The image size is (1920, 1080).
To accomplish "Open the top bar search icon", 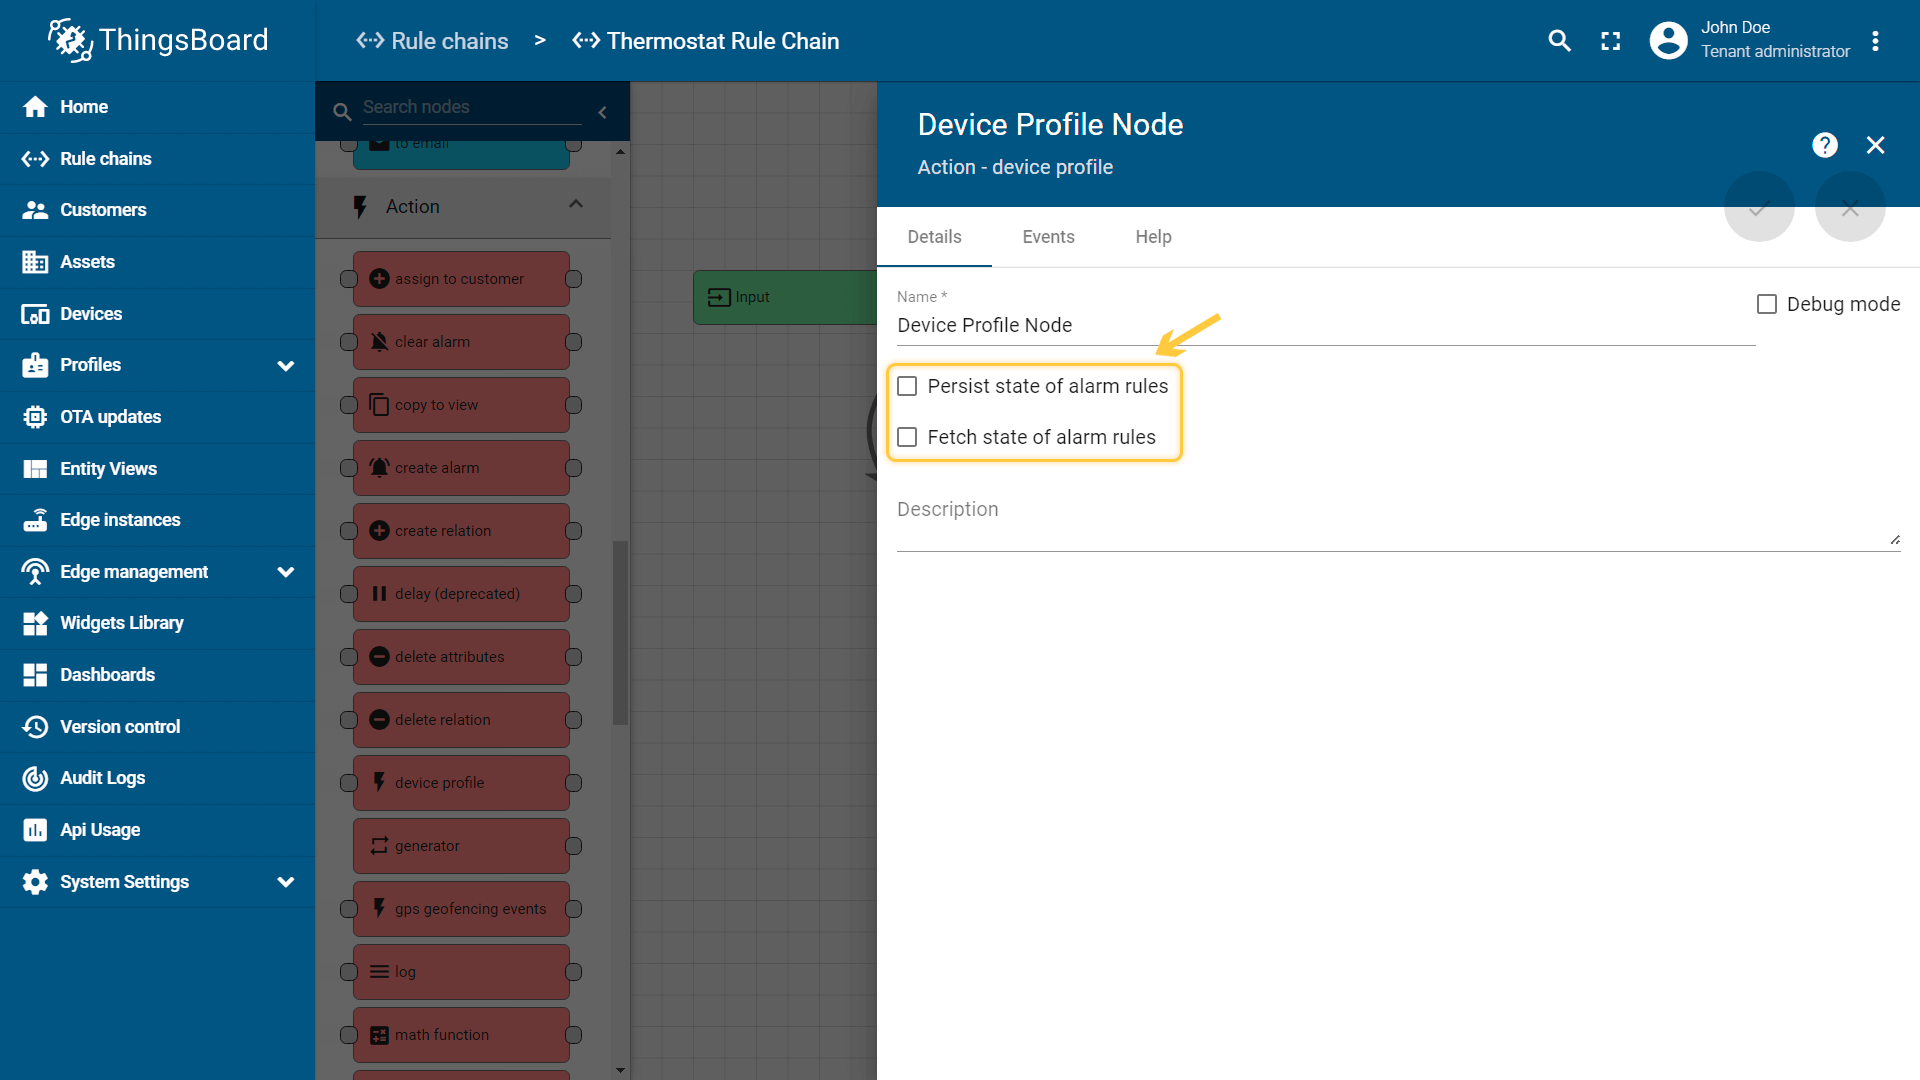I will [1559, 41].
